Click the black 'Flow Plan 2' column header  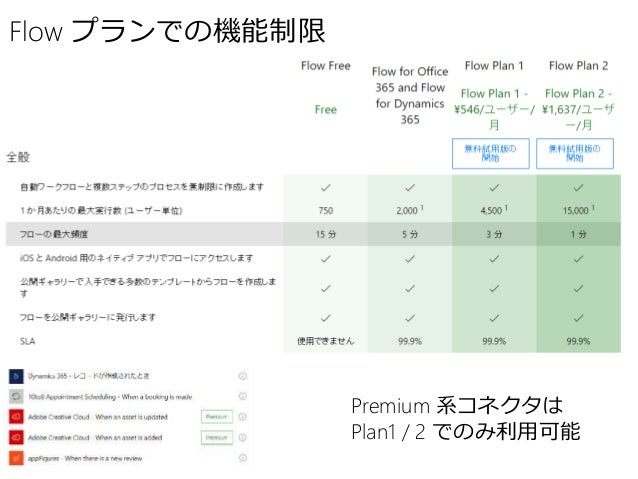(x=578, y=66)
